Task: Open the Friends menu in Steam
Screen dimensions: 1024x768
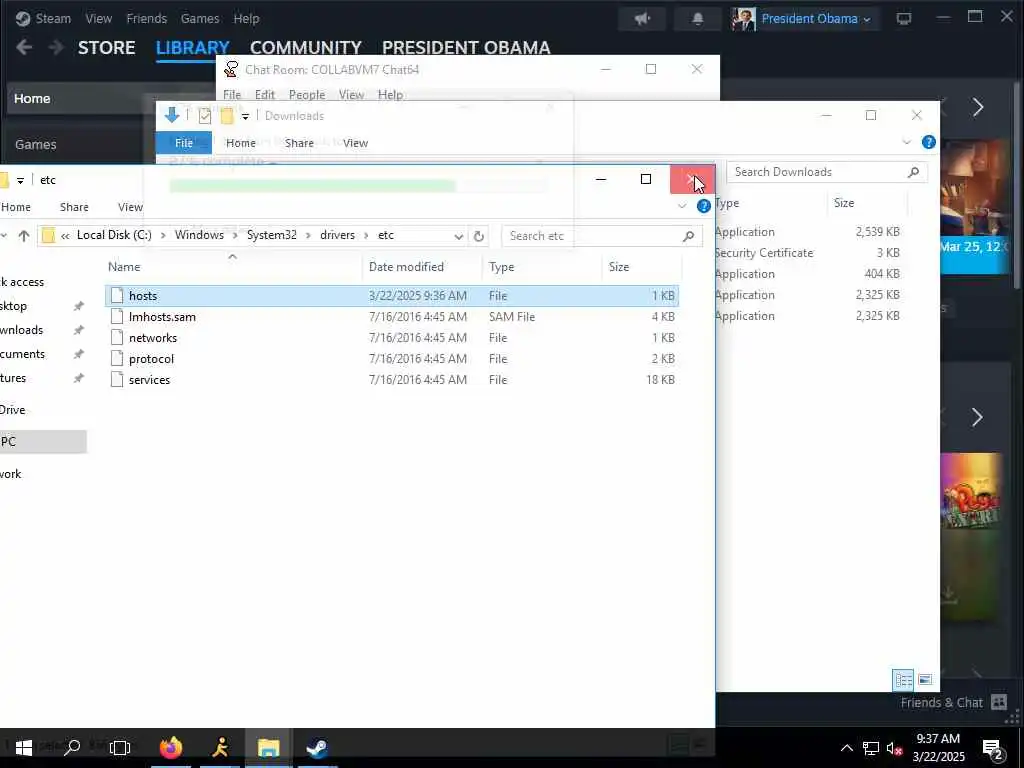Action: tap(146, 18)
